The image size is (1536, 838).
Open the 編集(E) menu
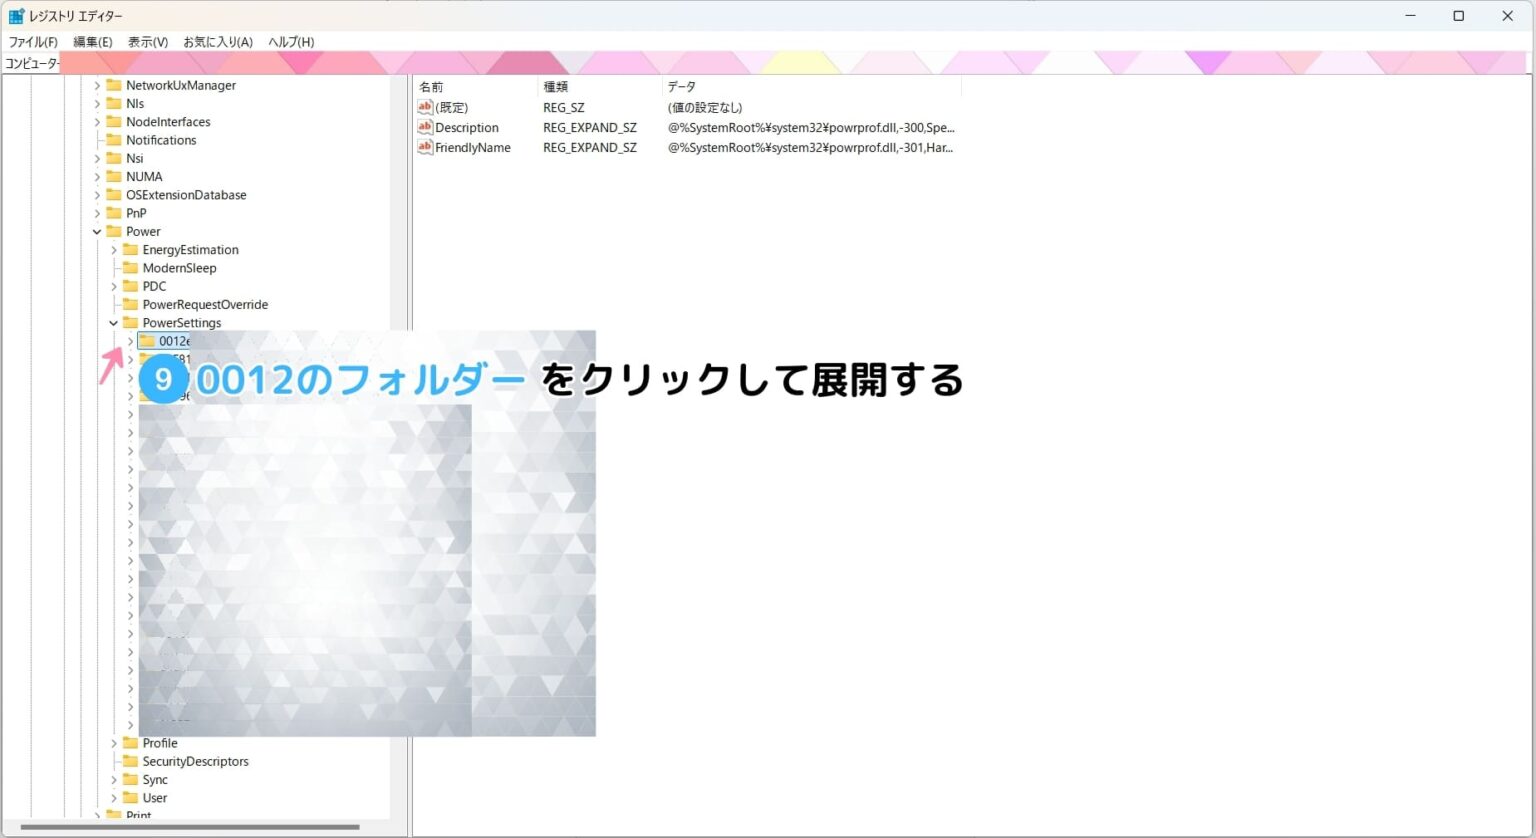pos(91,41)
